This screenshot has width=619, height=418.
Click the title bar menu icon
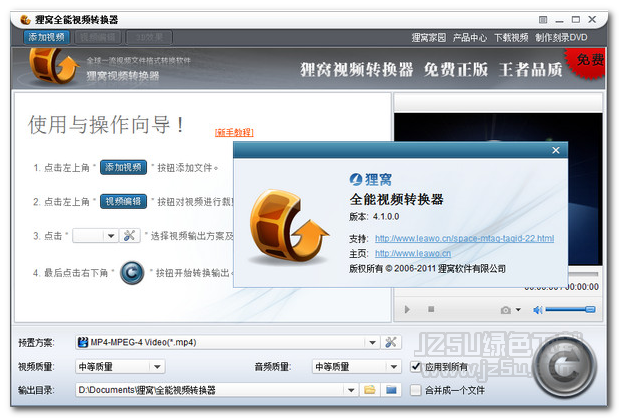543,19
